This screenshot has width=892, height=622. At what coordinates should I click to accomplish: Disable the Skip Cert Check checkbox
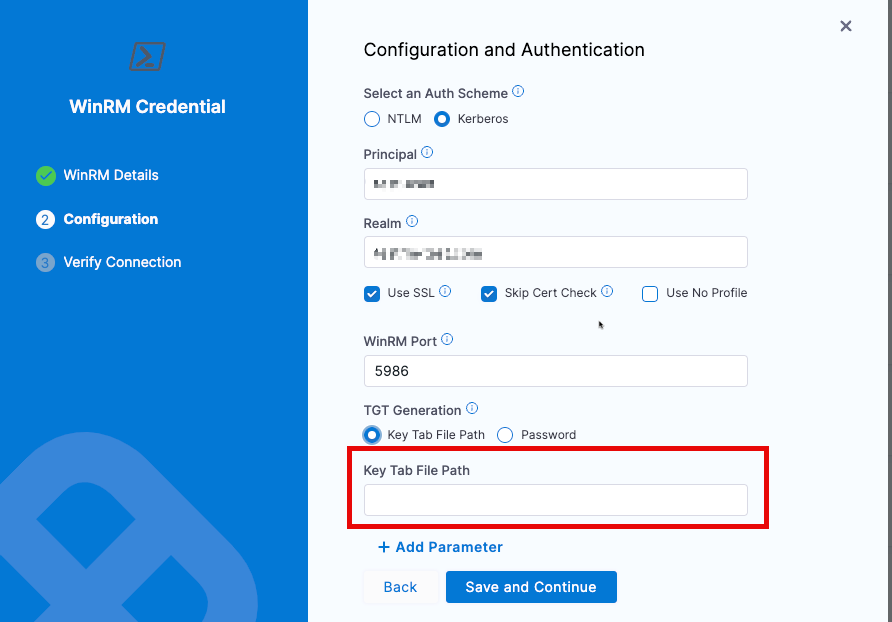(x=489, y=294)
